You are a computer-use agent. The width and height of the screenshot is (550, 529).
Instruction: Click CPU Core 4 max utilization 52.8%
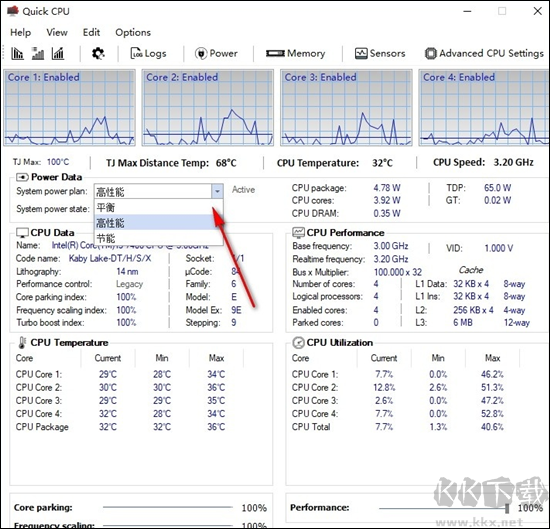492,414
